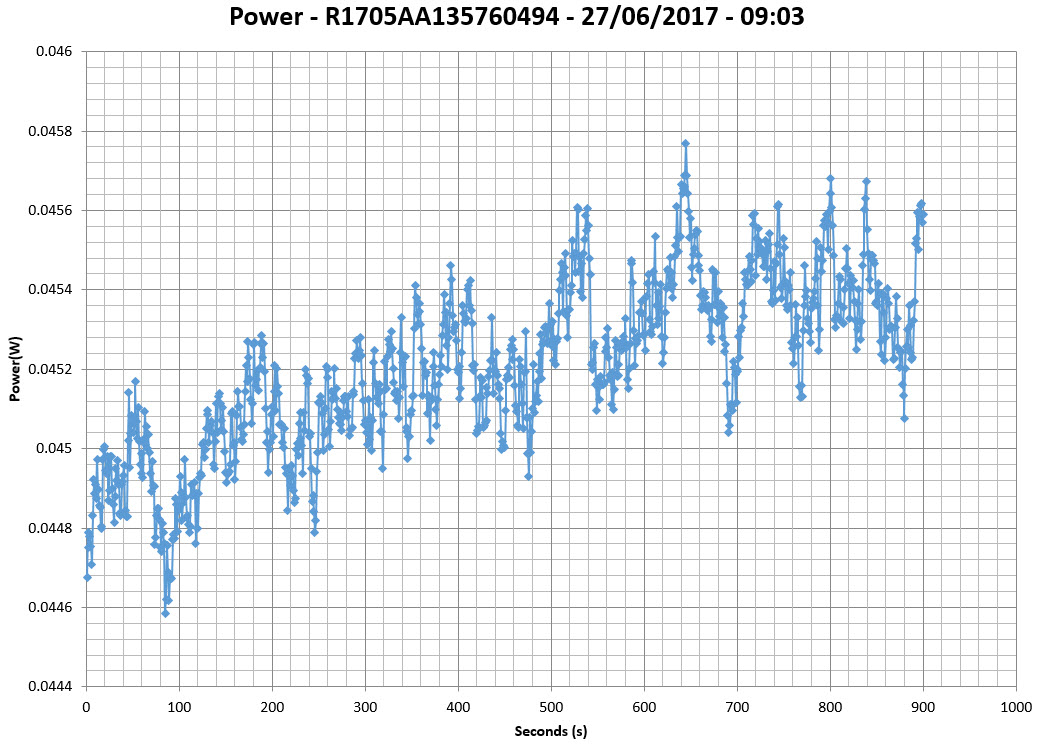Select the 0.0444 label at y-axis bottom
The image size is (1037, 747).
50,687
